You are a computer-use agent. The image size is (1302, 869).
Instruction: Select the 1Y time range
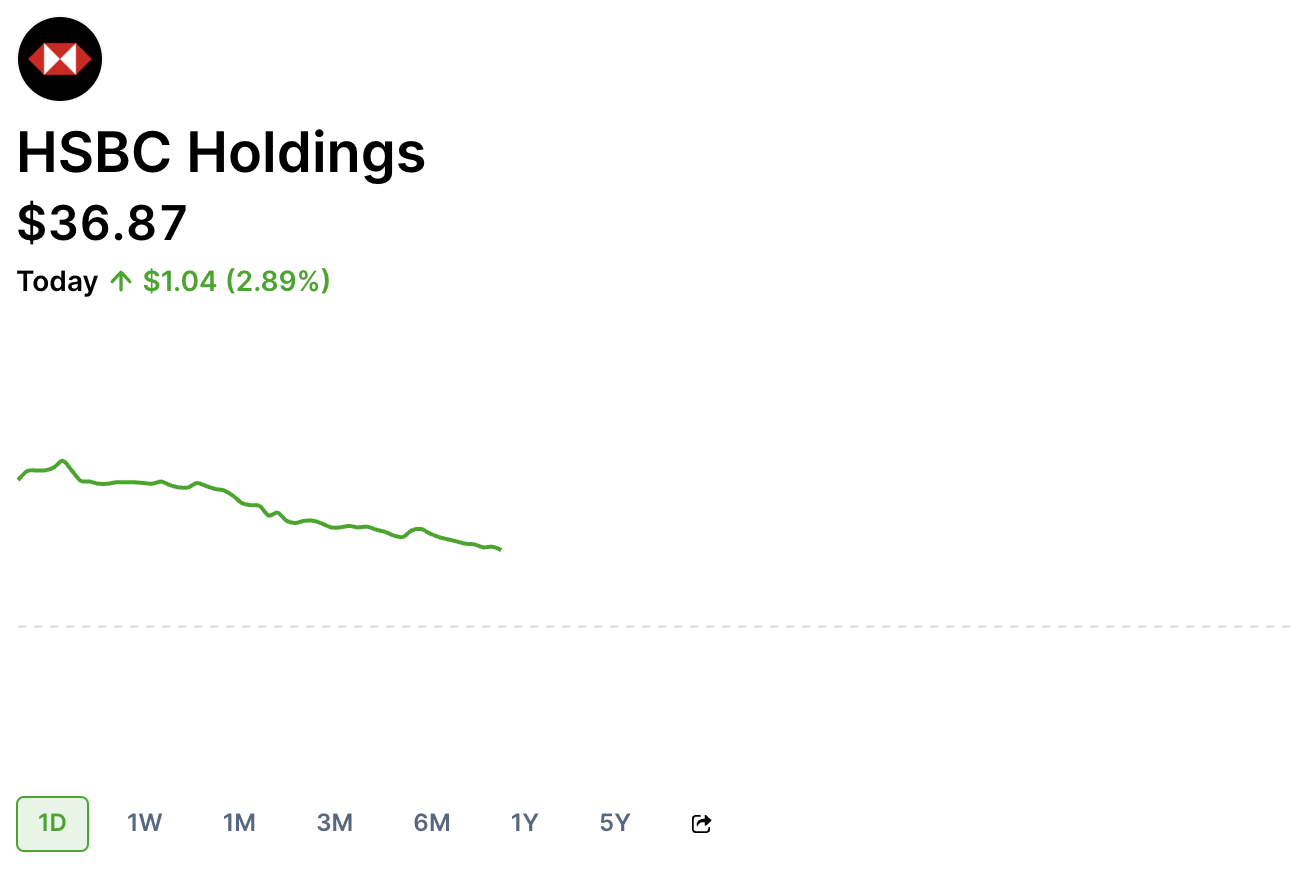coord(524,823)
